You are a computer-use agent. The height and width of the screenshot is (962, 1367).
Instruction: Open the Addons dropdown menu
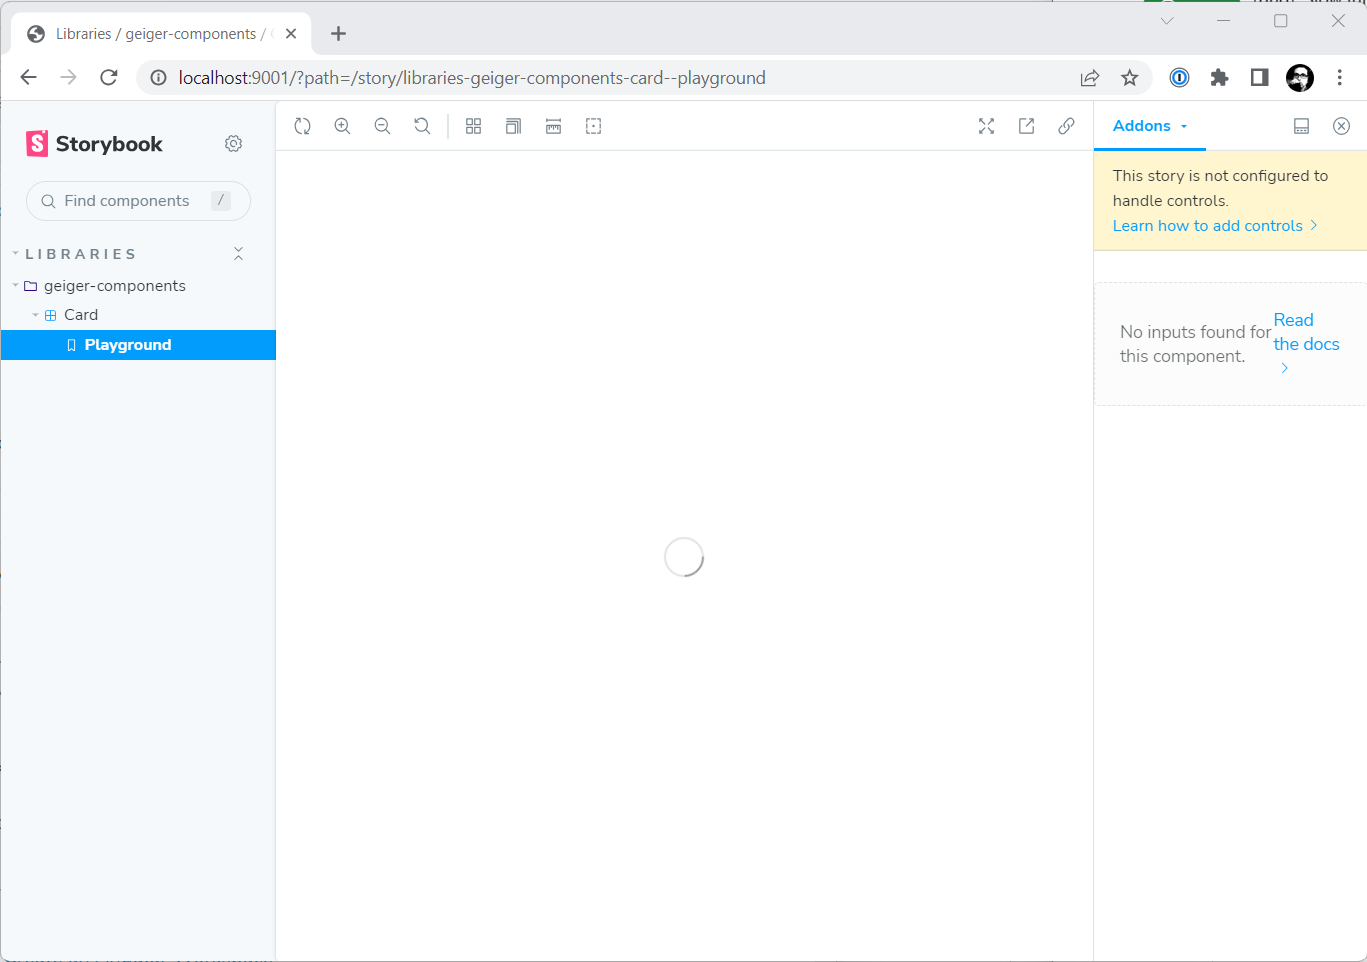point(1150,126)
